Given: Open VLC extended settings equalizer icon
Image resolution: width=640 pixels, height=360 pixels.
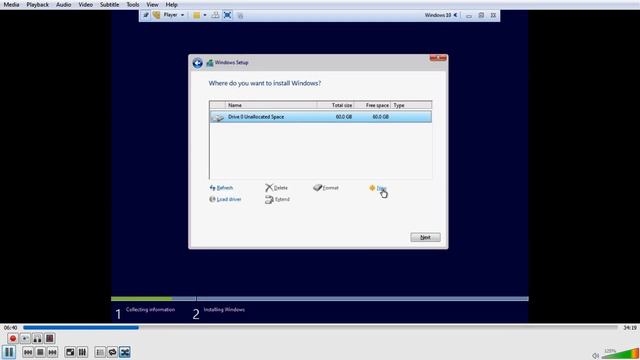Looking at the screenshot, I should 82,352.
